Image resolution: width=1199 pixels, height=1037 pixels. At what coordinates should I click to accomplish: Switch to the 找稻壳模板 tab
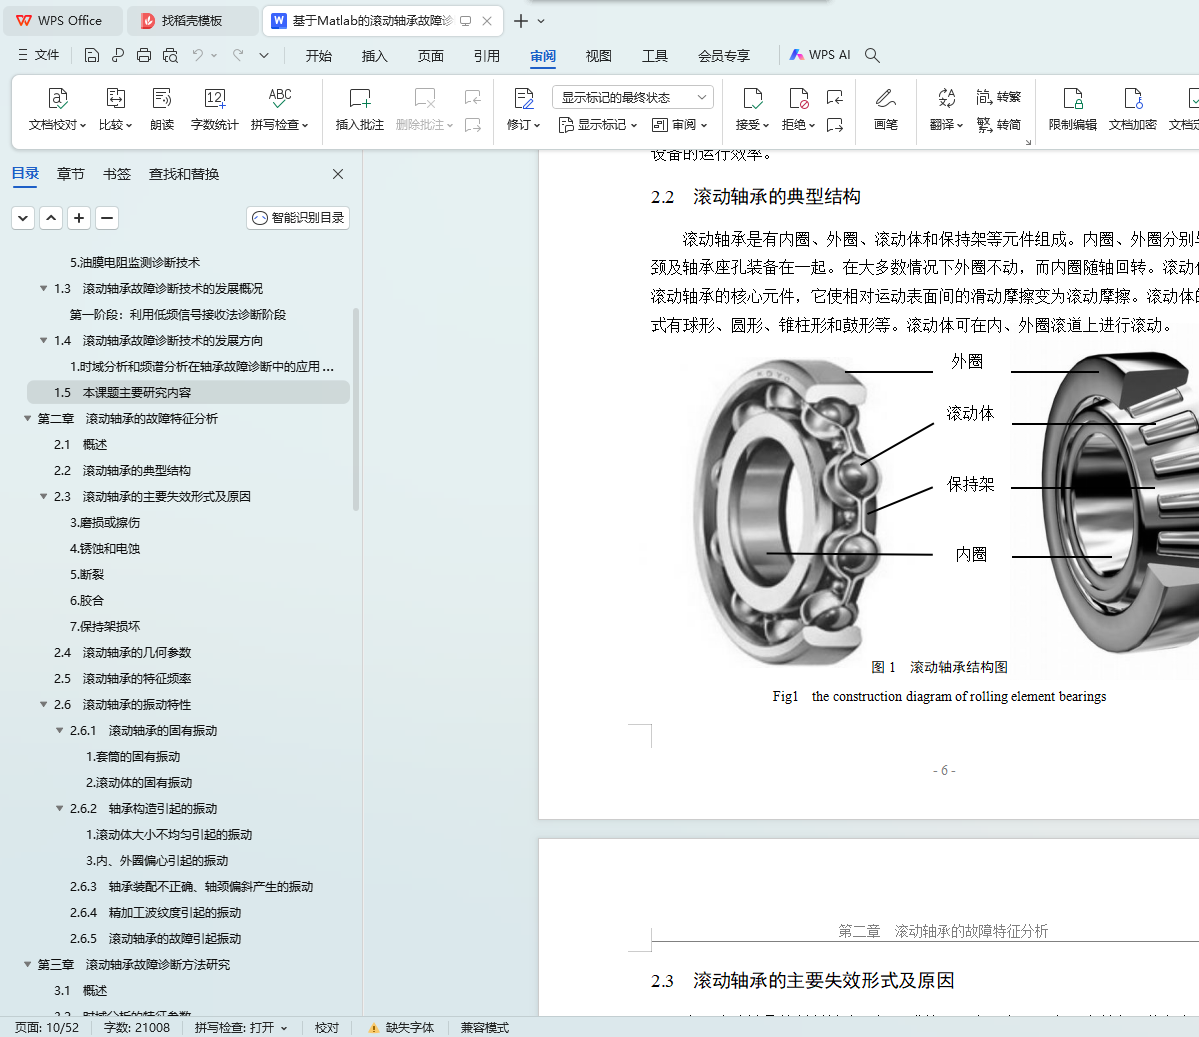191,21
